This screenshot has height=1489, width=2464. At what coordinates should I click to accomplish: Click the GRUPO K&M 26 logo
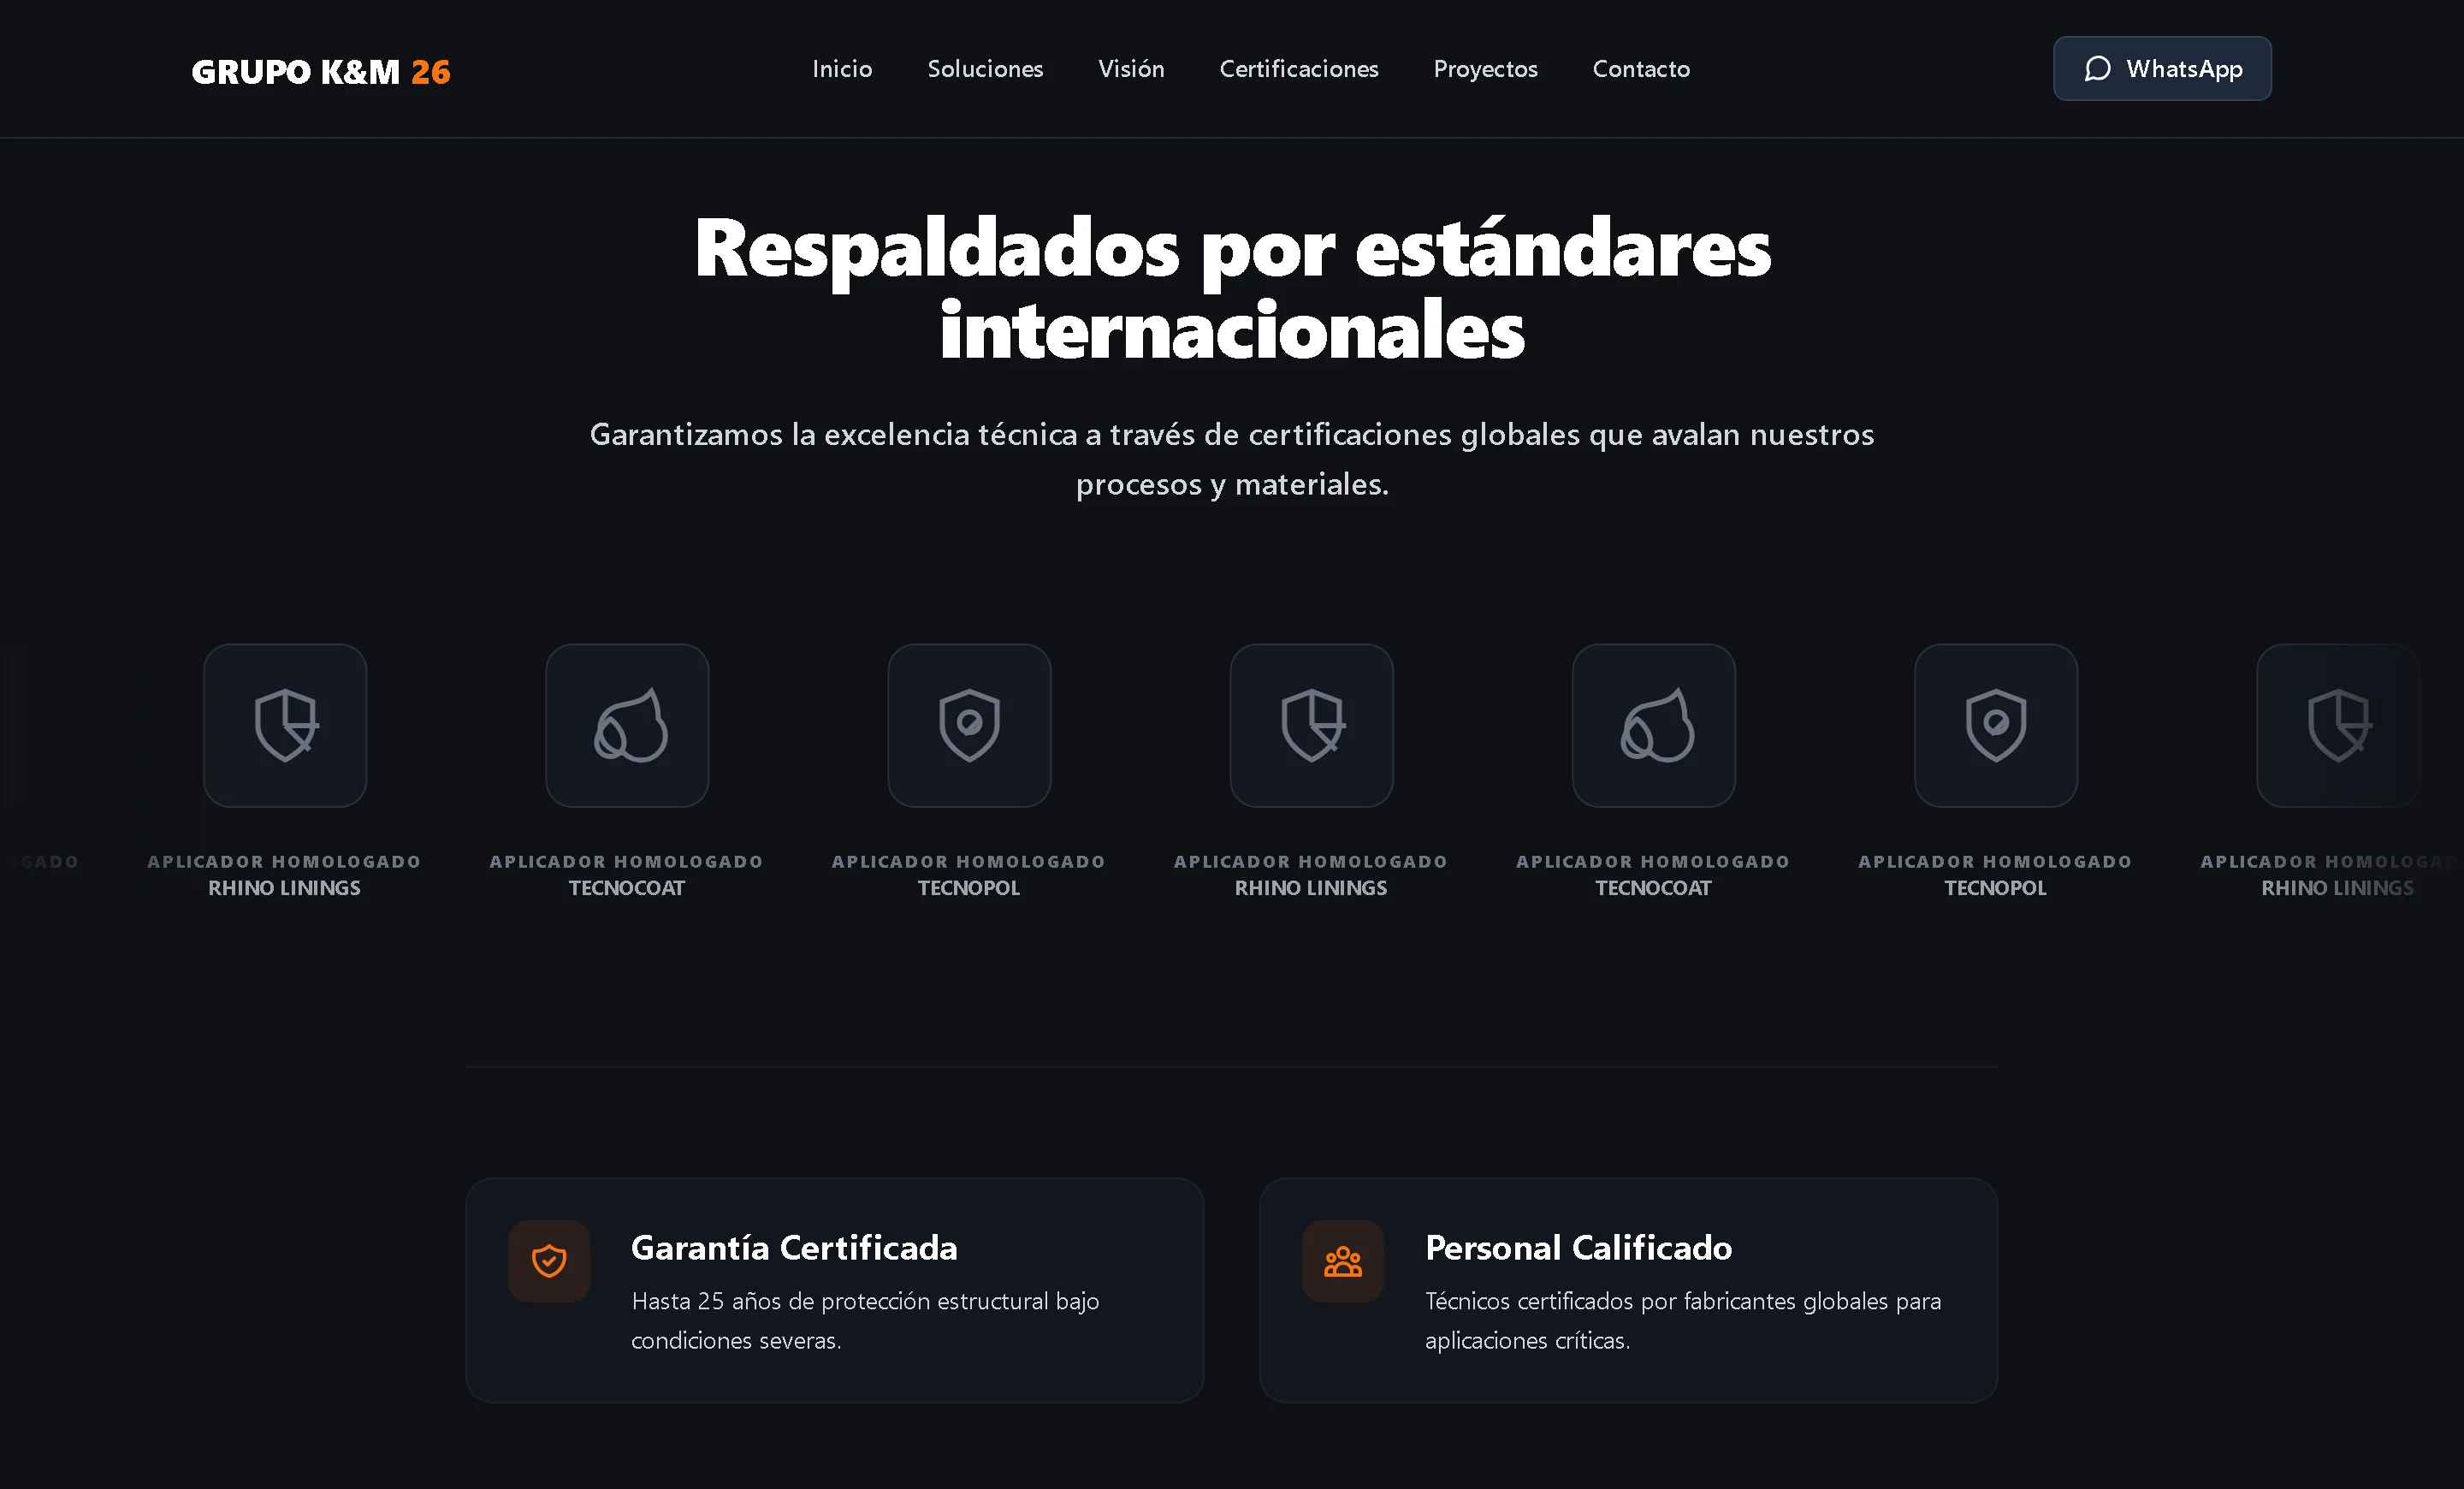(x=321, y=71)
